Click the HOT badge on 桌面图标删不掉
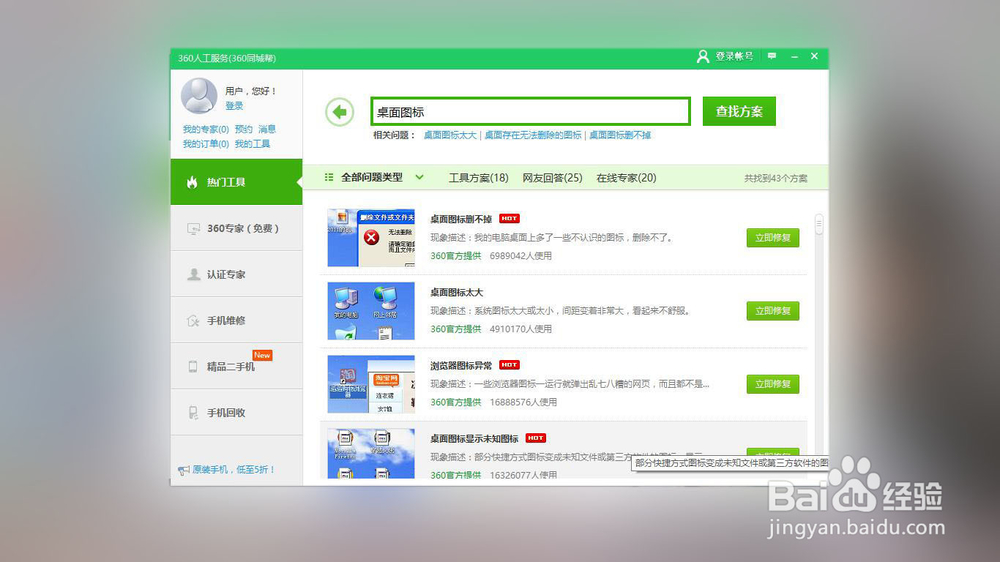The height and width of the screenshot is (562, 1000). point(509,218)
